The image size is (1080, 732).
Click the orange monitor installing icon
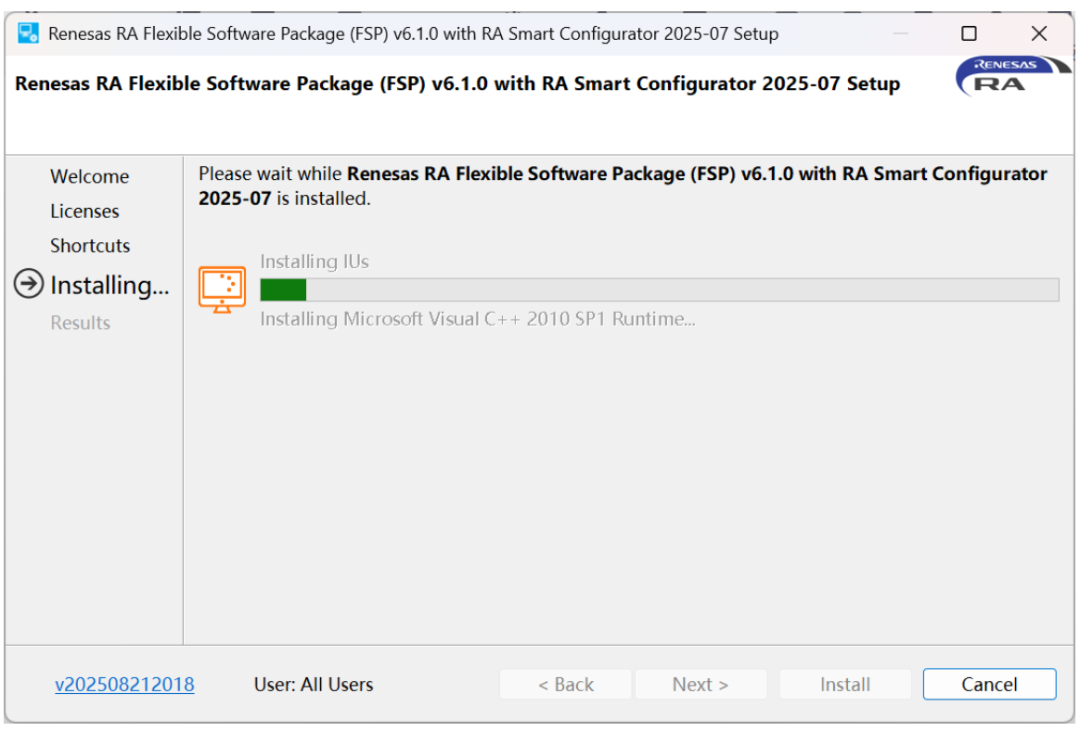(x=222, y=289)
